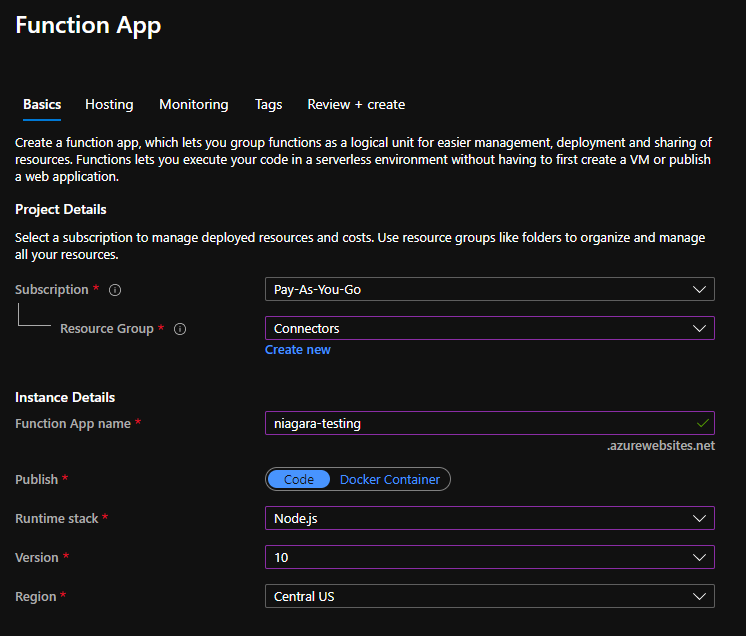The height and width of the screenshot is (636, 746).
Task: Switch publish option to Docker Container
Action: point(389,480)
